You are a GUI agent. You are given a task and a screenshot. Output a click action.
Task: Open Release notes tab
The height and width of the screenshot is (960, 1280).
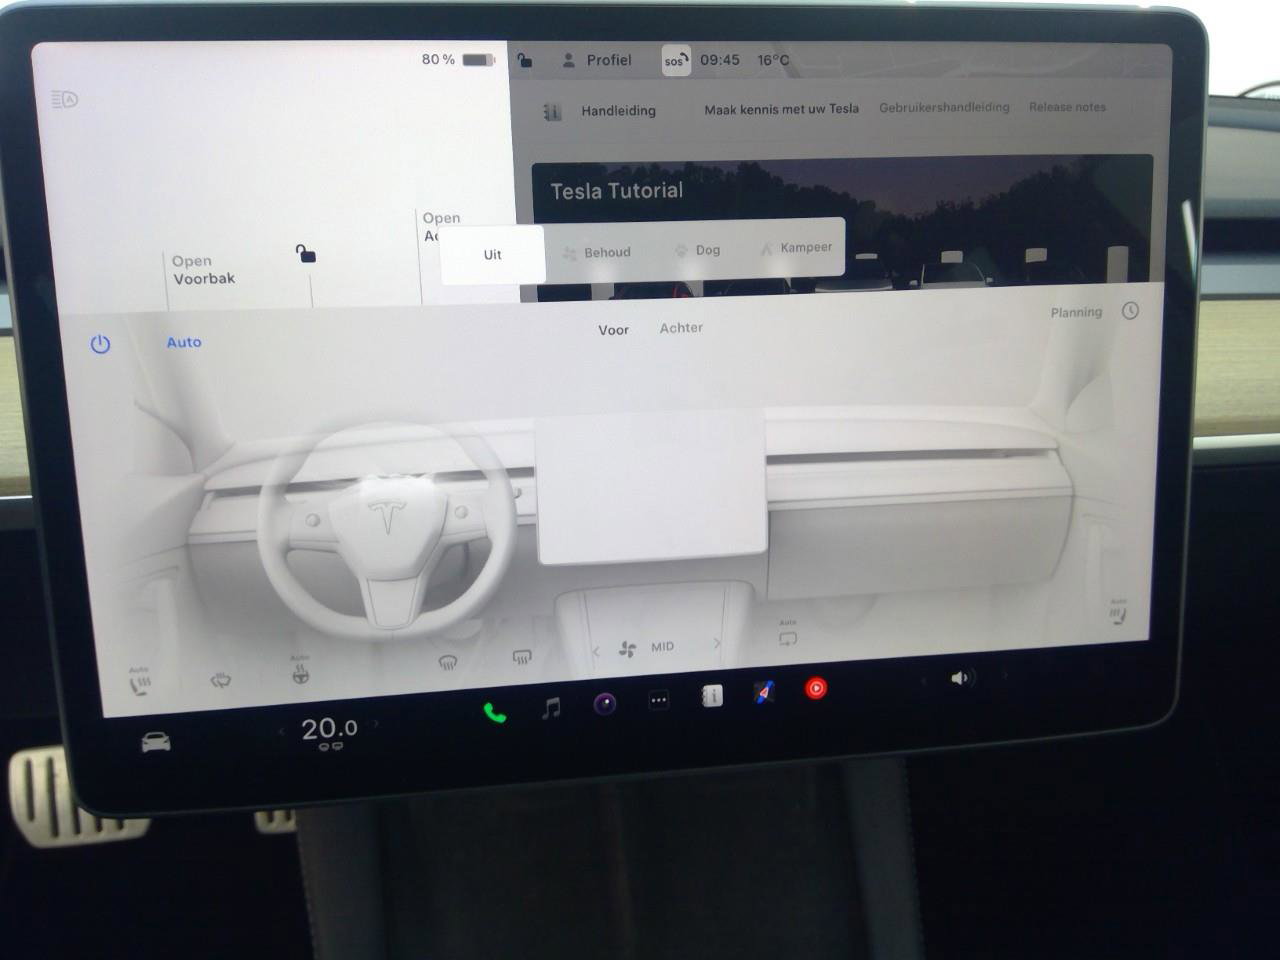1067,107
